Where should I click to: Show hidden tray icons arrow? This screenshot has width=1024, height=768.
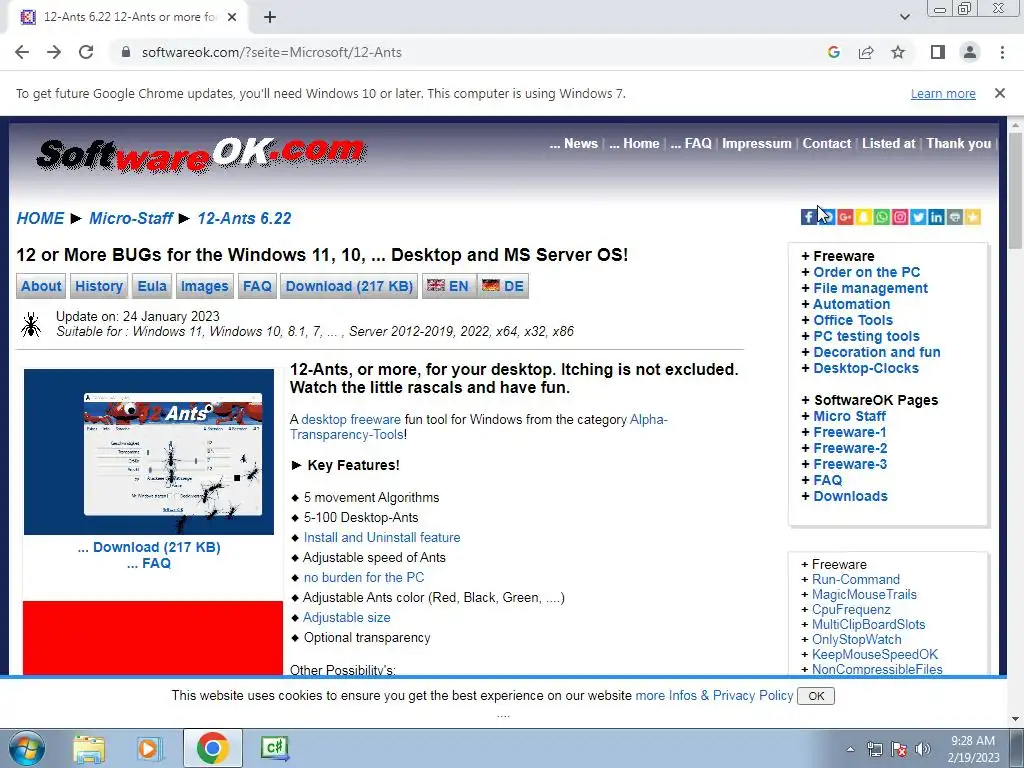click(x=850, y=749)
